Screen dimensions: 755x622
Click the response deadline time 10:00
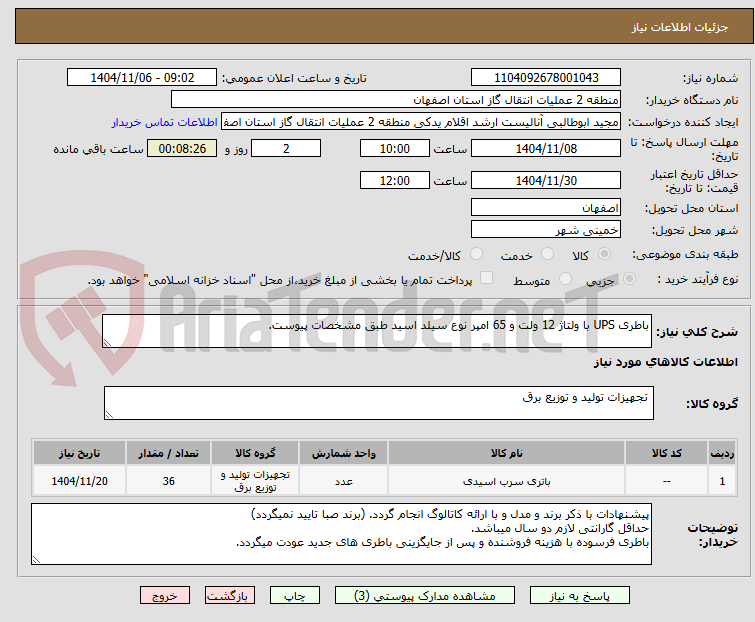click(x=395, y=149)
